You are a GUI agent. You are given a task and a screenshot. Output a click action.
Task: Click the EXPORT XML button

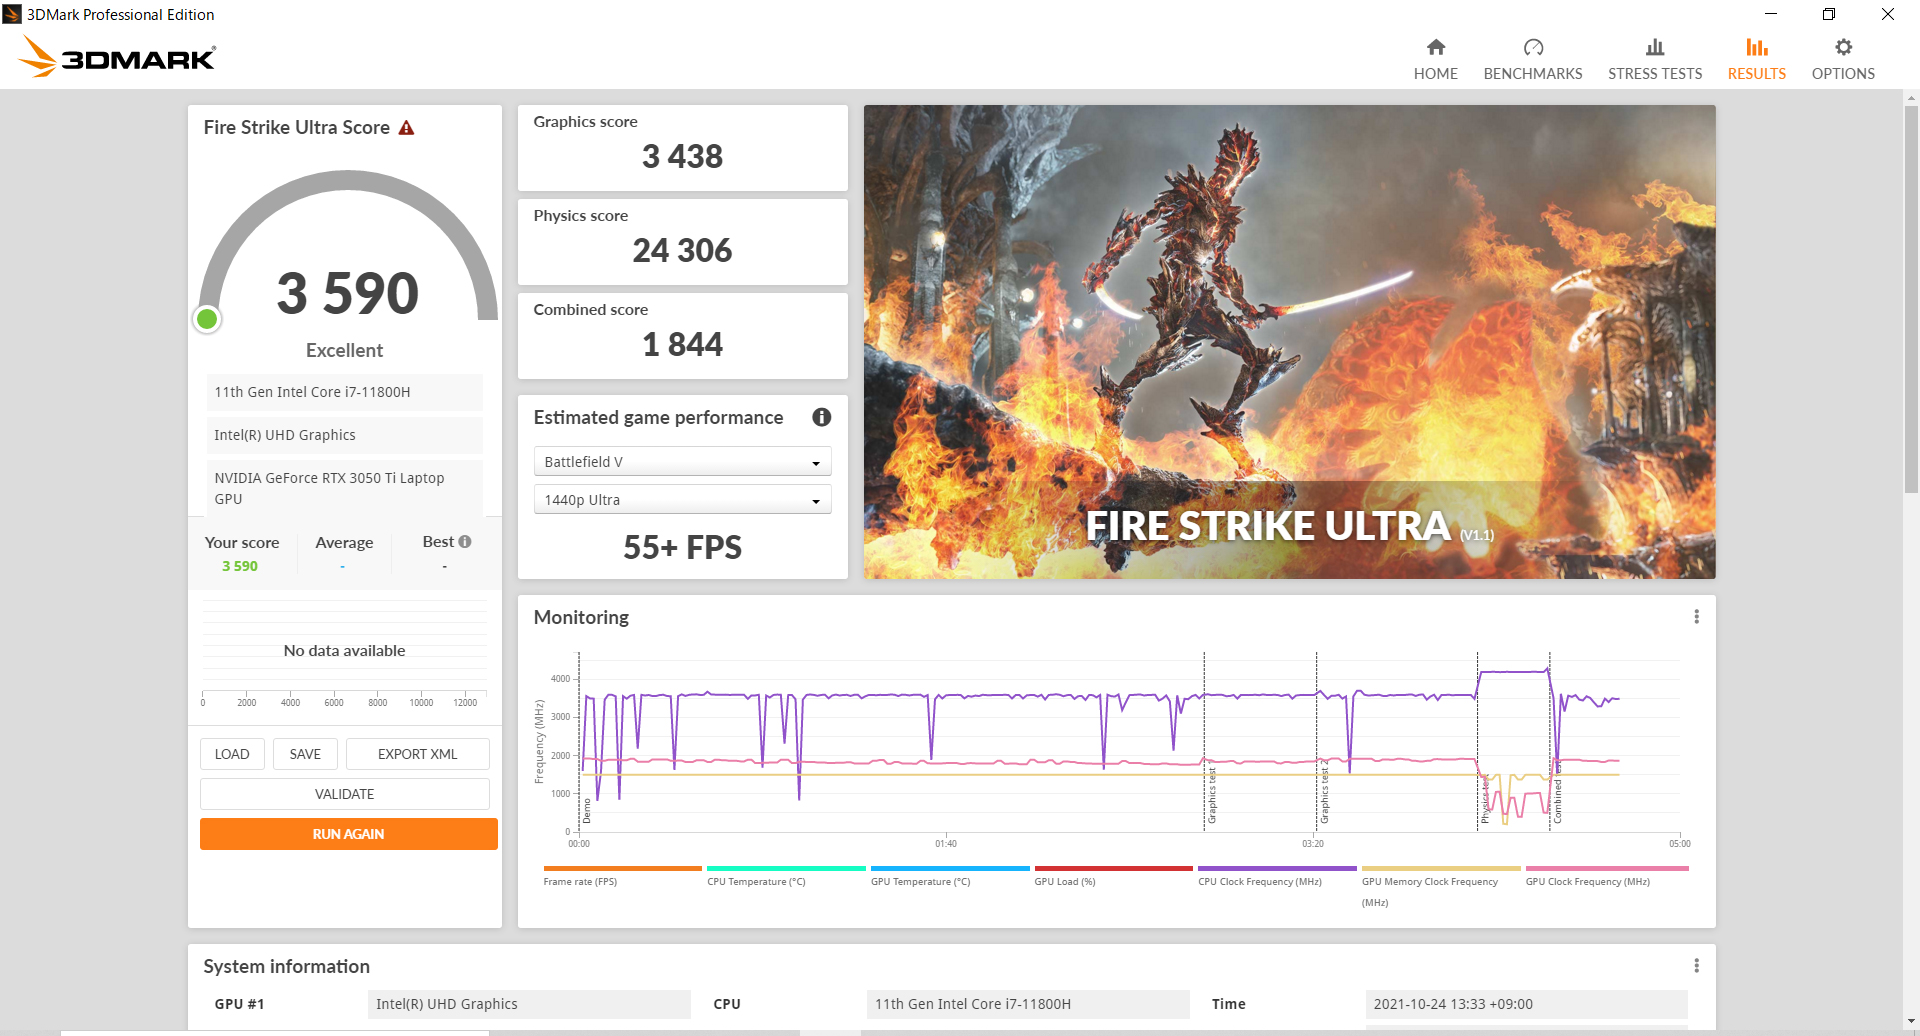417,754
